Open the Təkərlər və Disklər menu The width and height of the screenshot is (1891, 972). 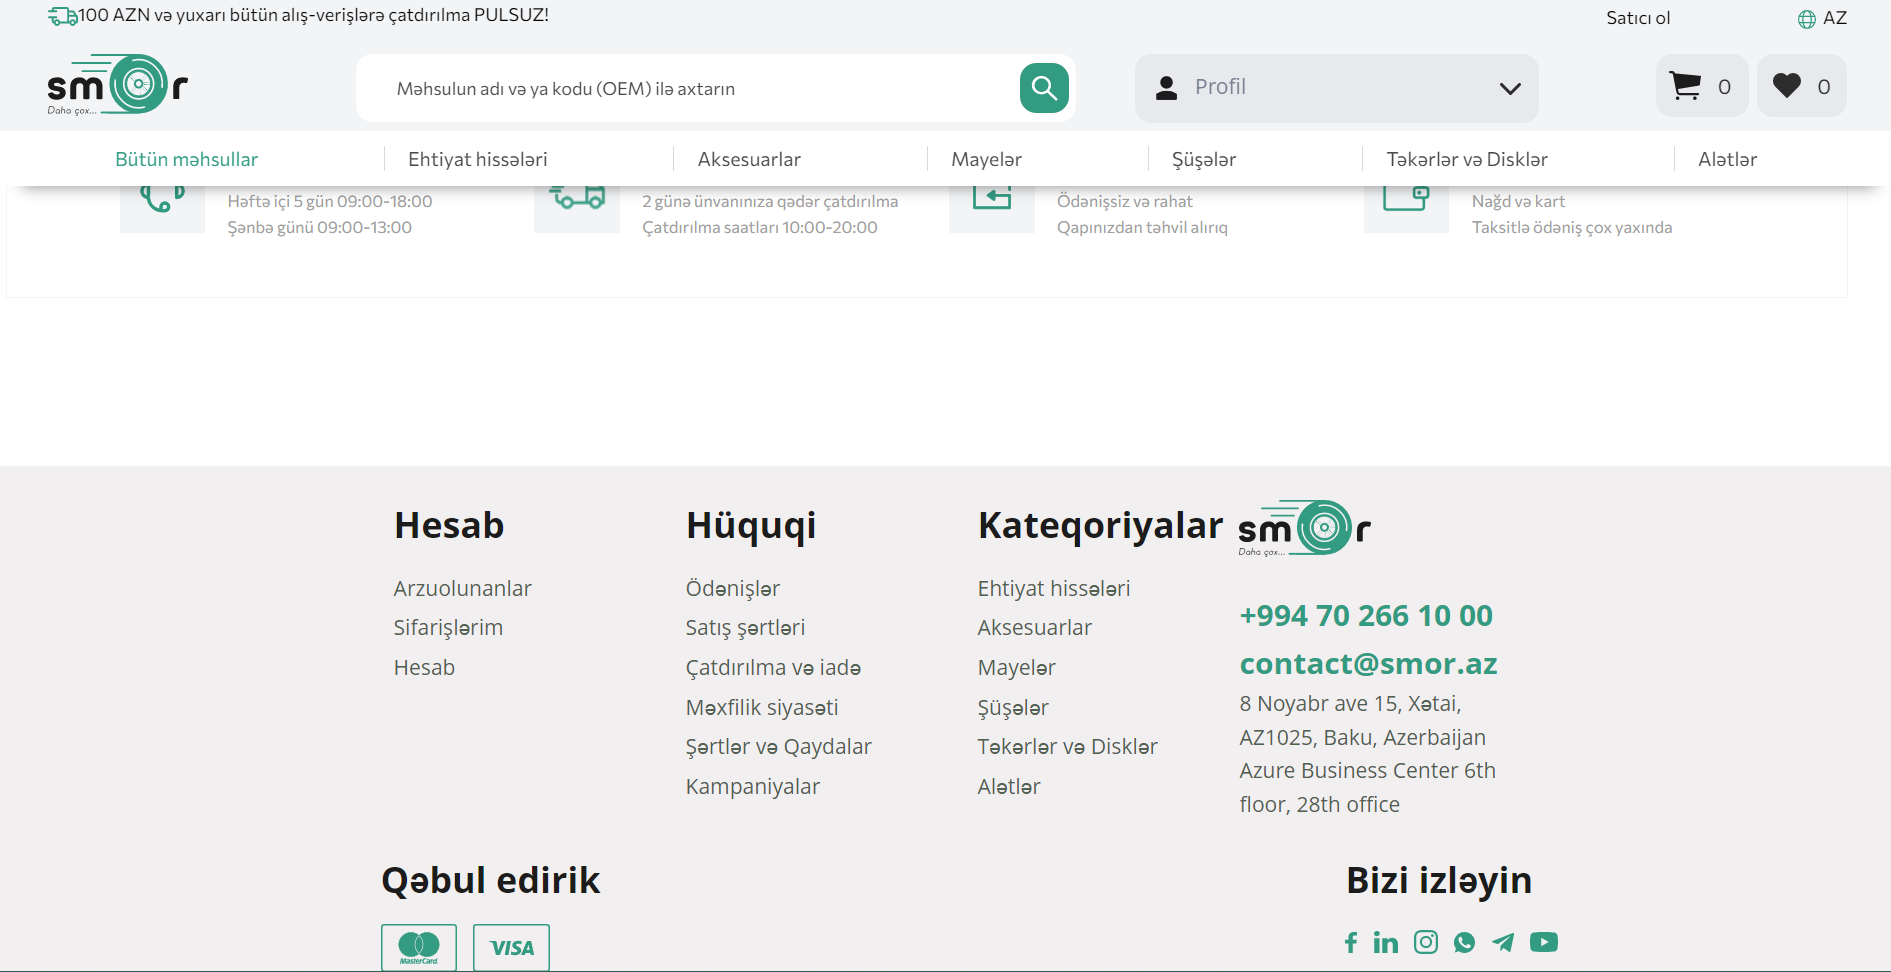click(1466, 159)
